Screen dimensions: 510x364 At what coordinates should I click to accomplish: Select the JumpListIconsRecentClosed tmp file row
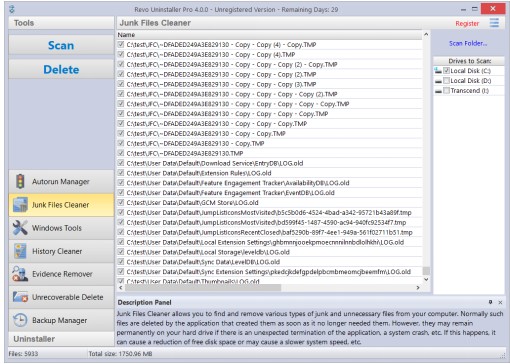269,232
